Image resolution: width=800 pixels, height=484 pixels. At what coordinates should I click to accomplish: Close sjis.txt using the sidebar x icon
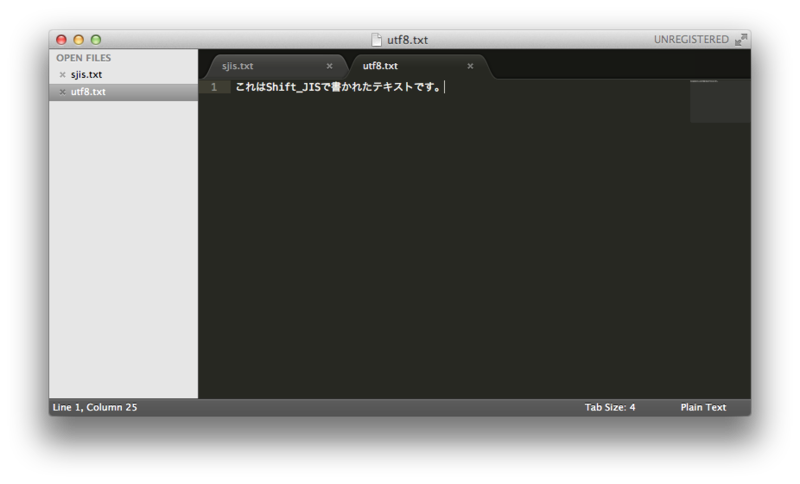62,74
